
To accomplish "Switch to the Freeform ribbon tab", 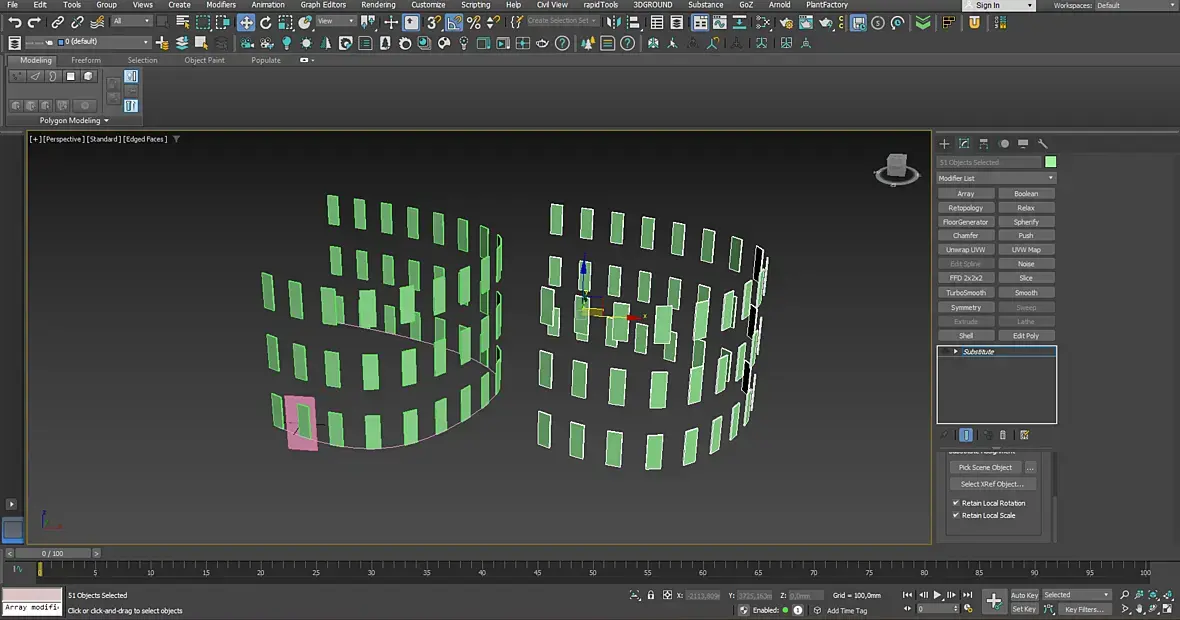I will point(86,60).
